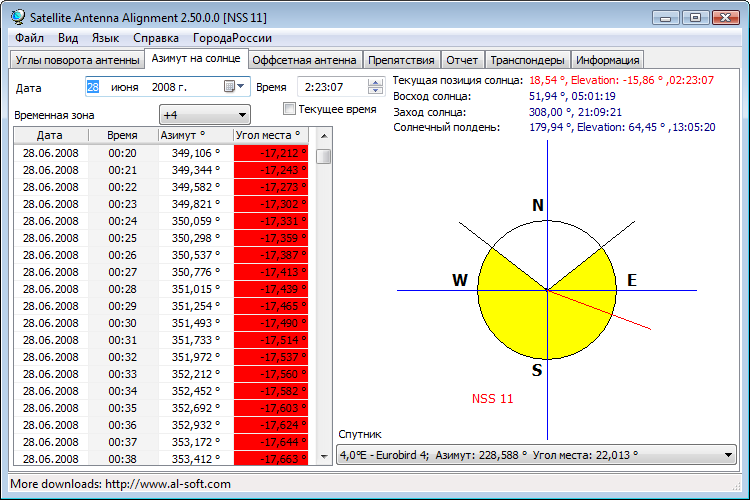Switch to Углы поворота антенны tab
The image size is (750, 500).
[x=77, y=60]
